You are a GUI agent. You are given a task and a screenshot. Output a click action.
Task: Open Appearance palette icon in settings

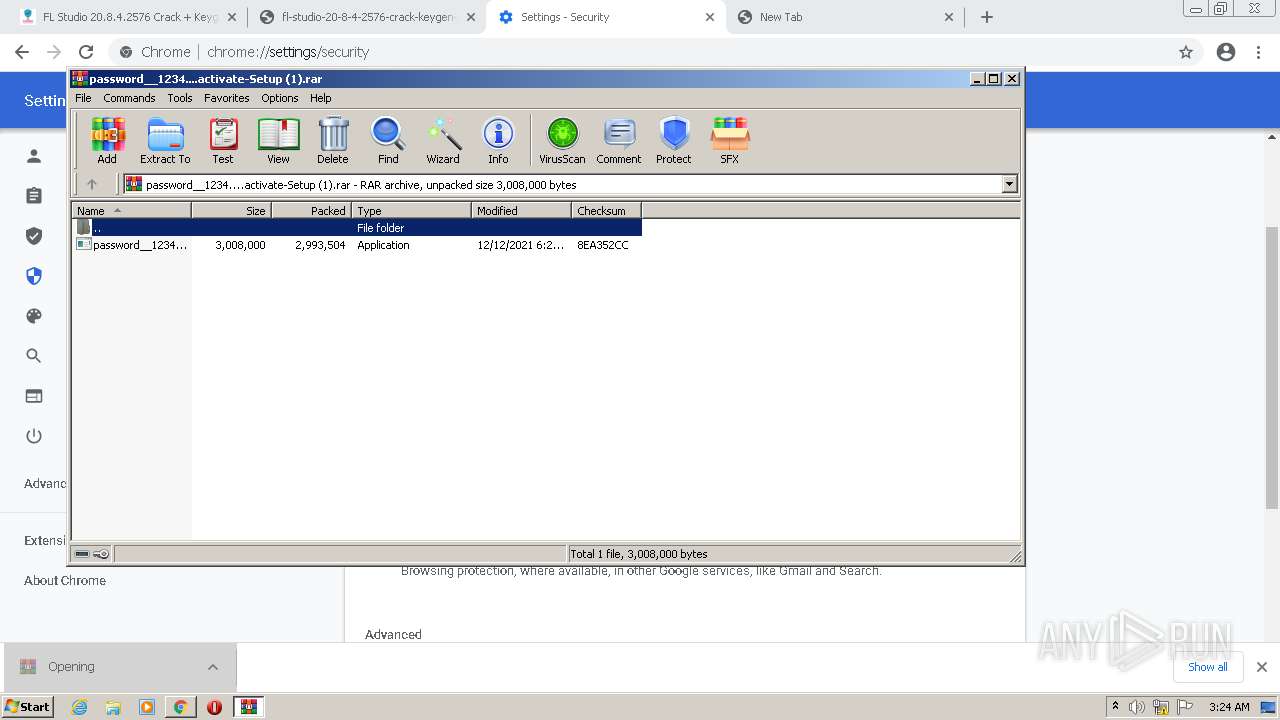34,316
